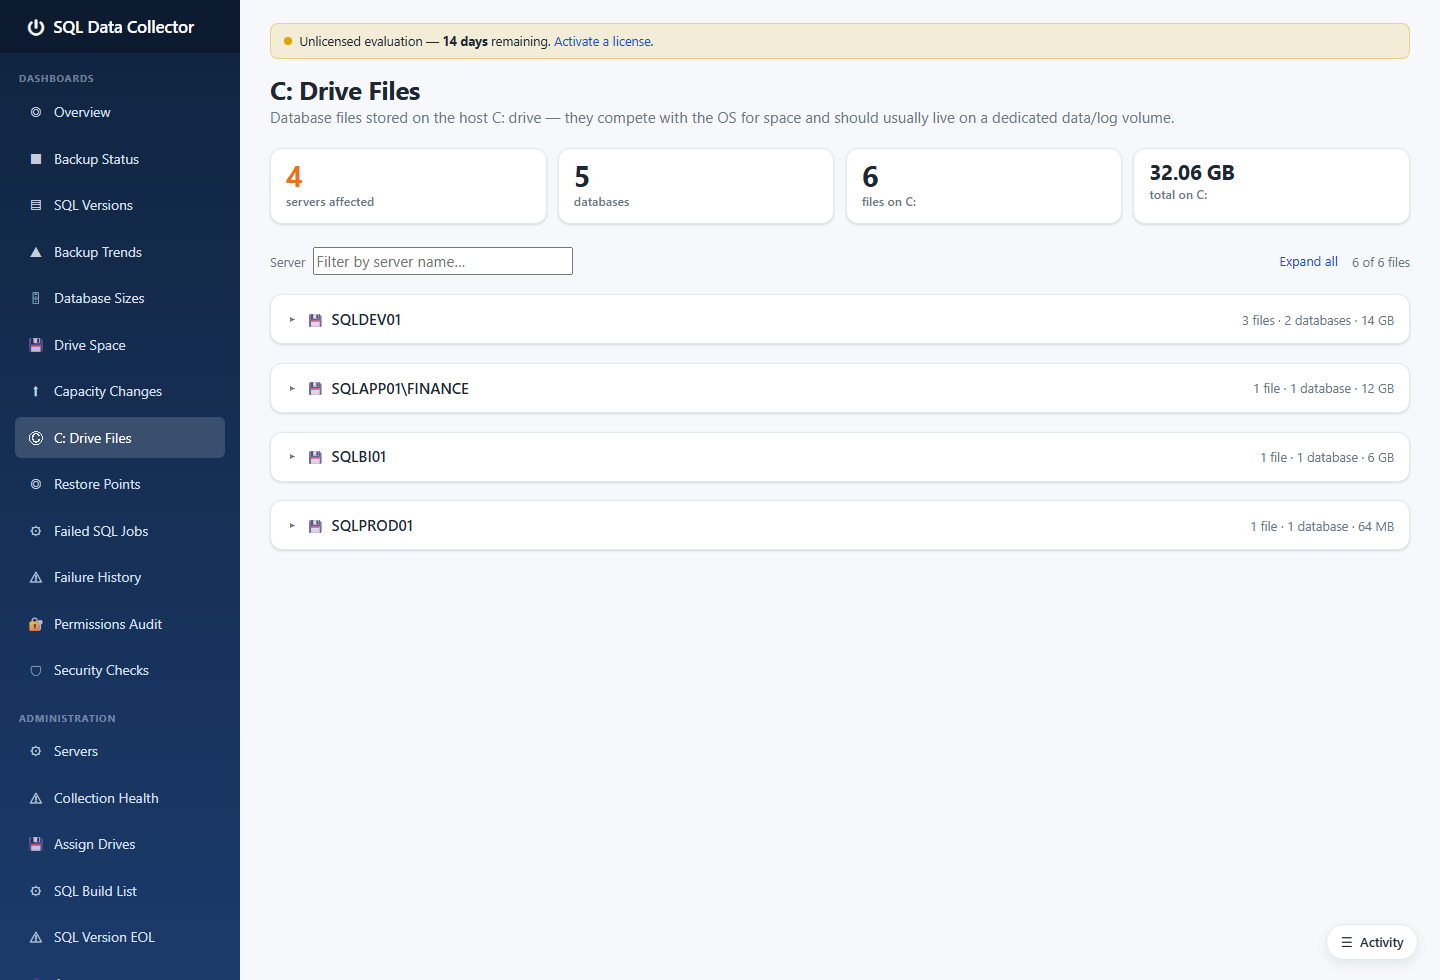This screenshot has height=980, width=1440.
Task: Click the disk icon beside SQLPROD01
Action: click(315, 526)
